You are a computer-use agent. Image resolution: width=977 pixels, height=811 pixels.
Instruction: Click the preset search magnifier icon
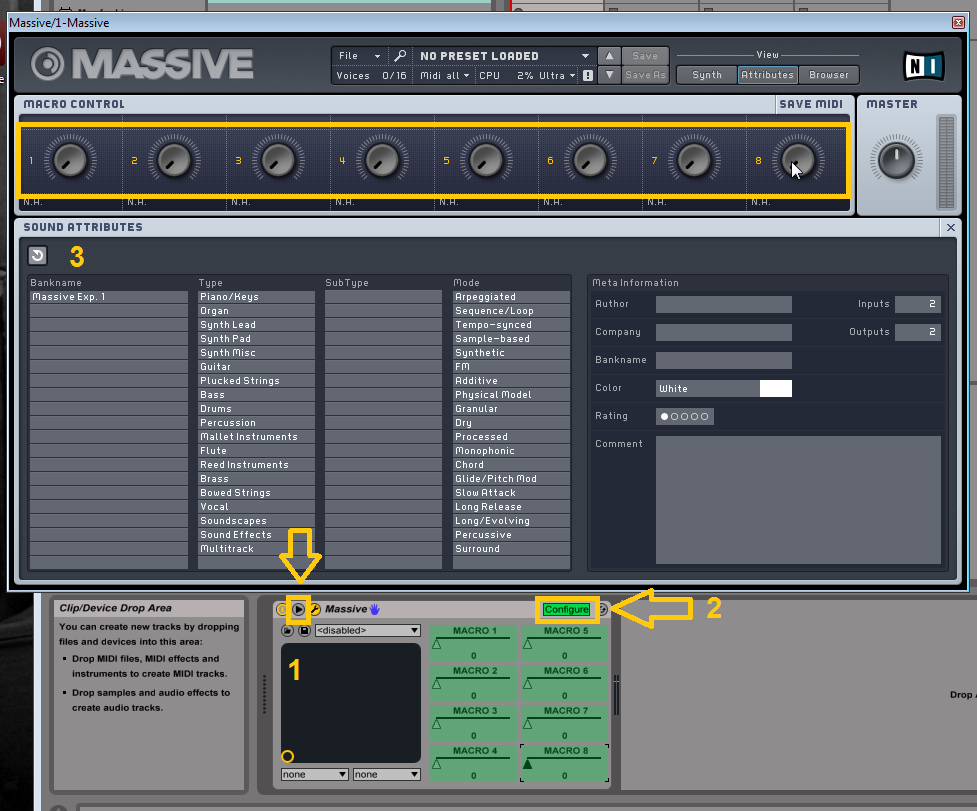[x=400, y=56]
